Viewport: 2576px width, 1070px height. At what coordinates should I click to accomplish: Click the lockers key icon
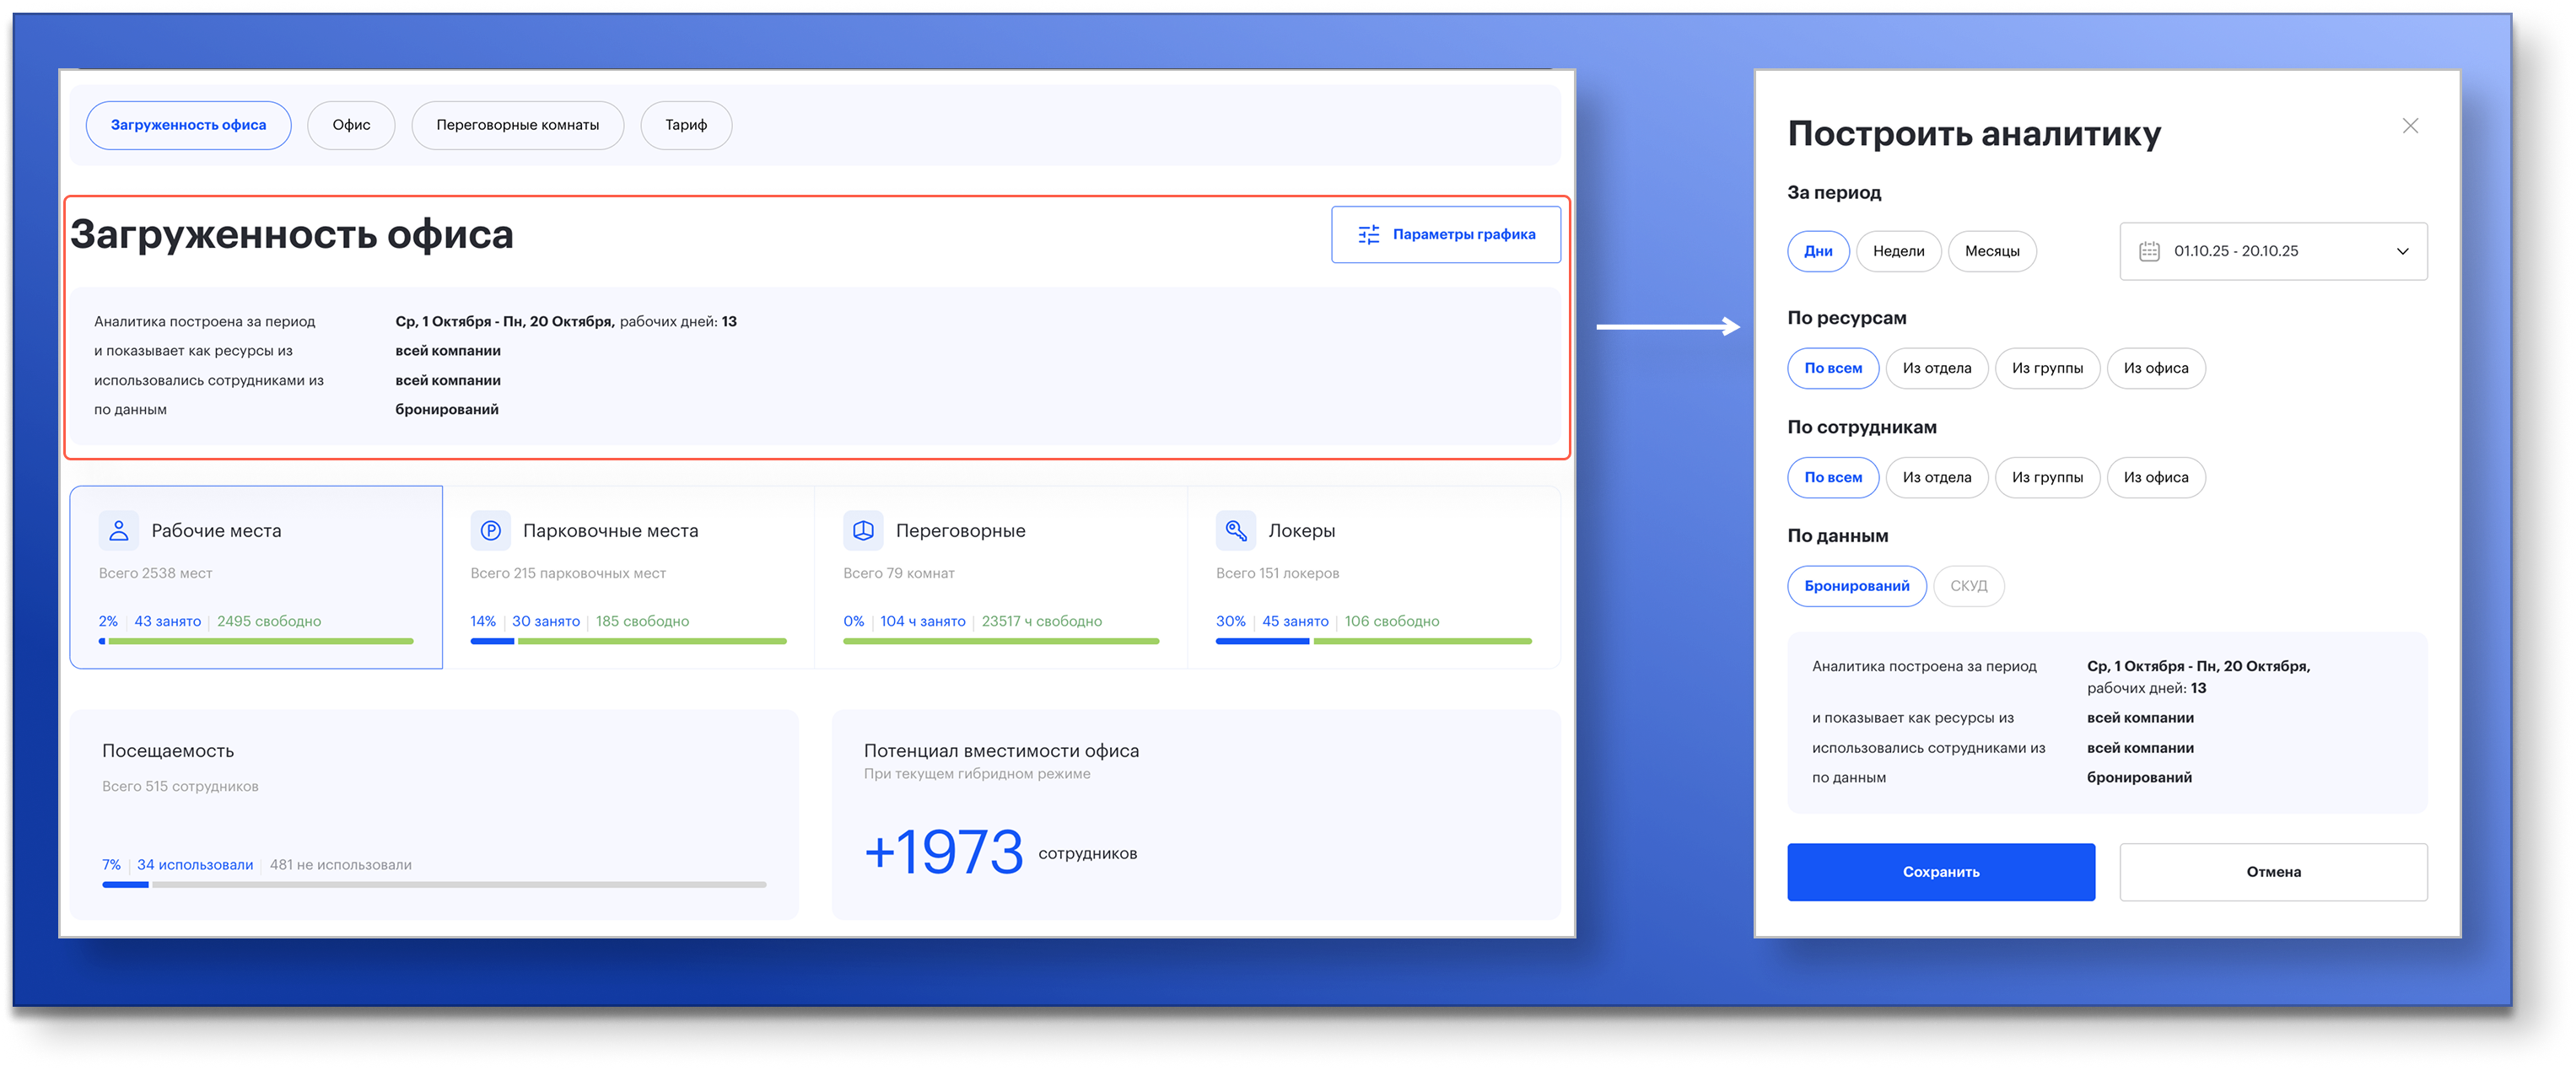coord(1235,530)
